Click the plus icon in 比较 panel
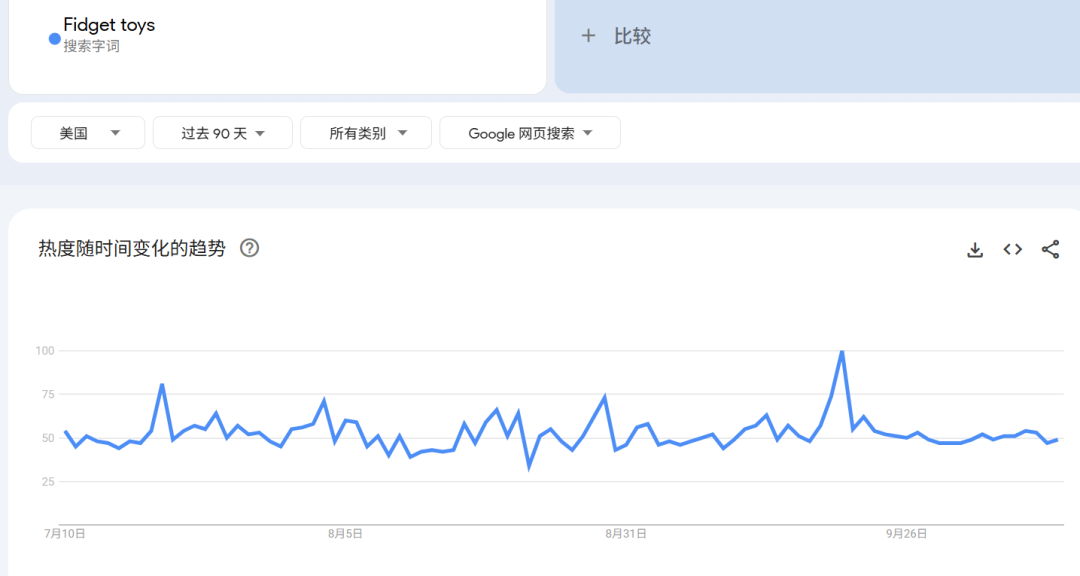1080x576 pixels. (x=588, y=36)
